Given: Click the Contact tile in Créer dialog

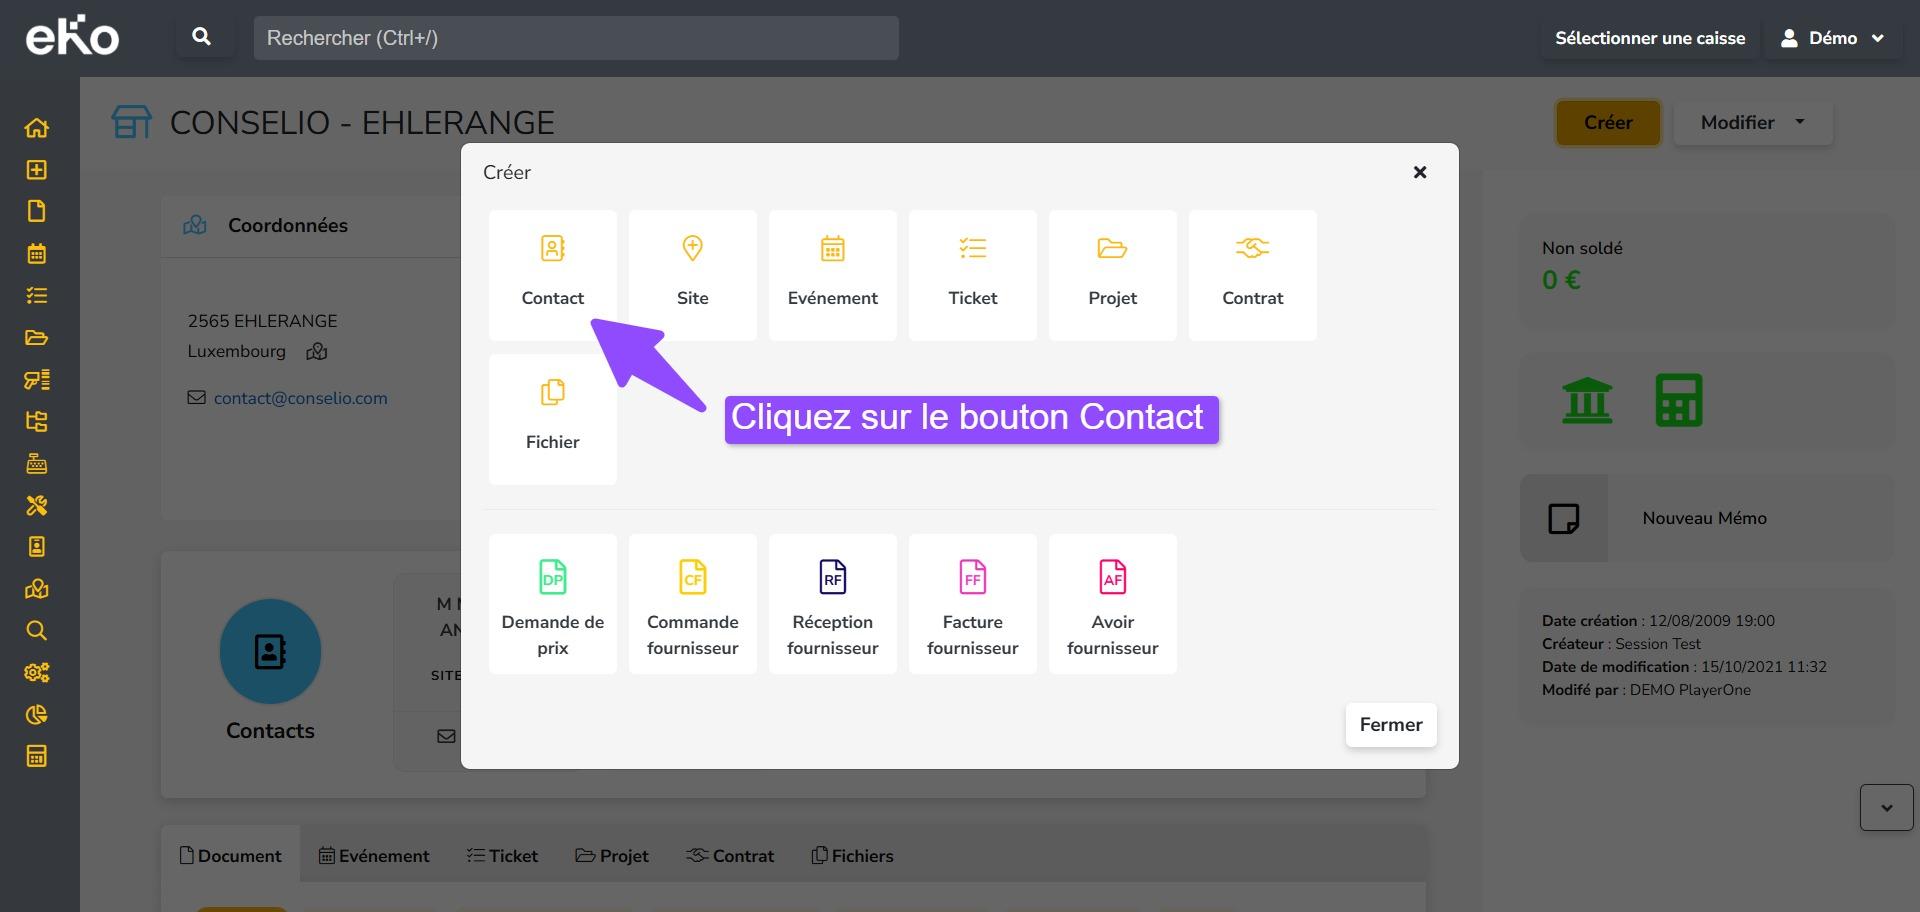Looking at the screenshot, I should click(x=552, y=273).
